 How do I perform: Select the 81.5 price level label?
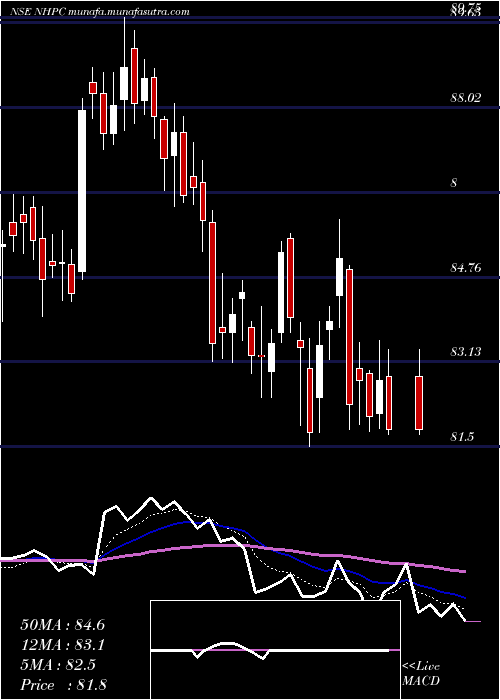[x=462, y=437]
